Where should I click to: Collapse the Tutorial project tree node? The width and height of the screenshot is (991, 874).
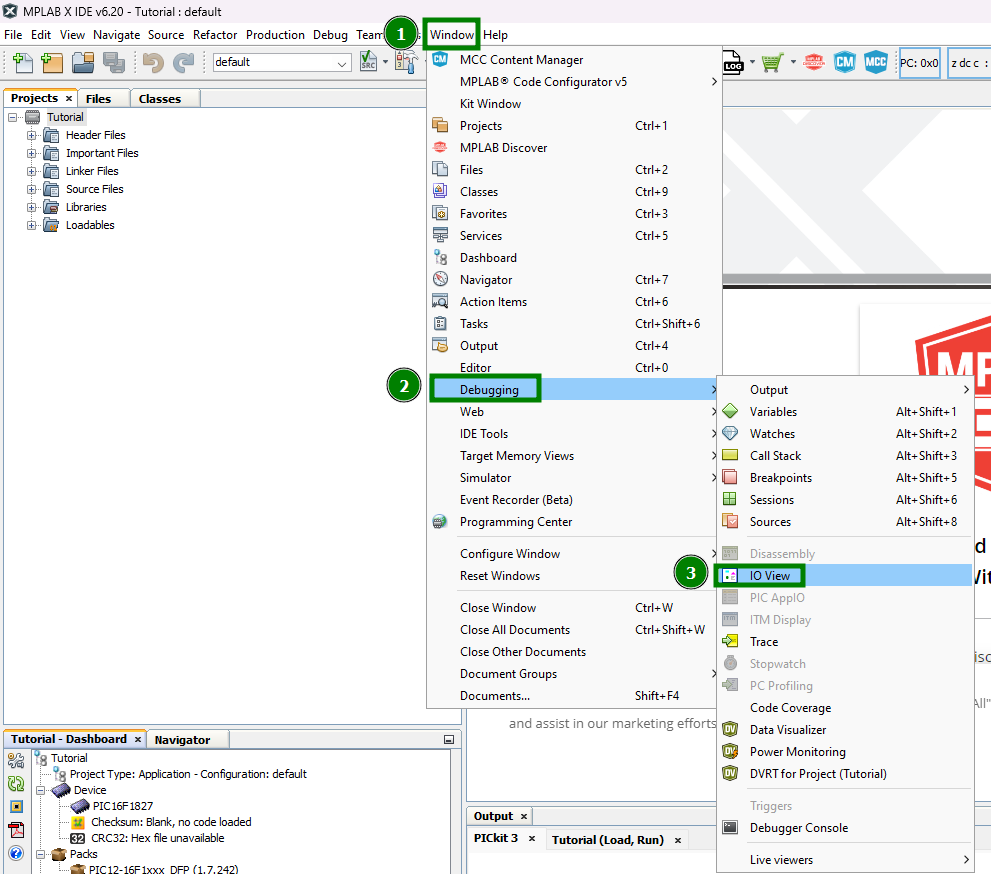tap(13, 118)
